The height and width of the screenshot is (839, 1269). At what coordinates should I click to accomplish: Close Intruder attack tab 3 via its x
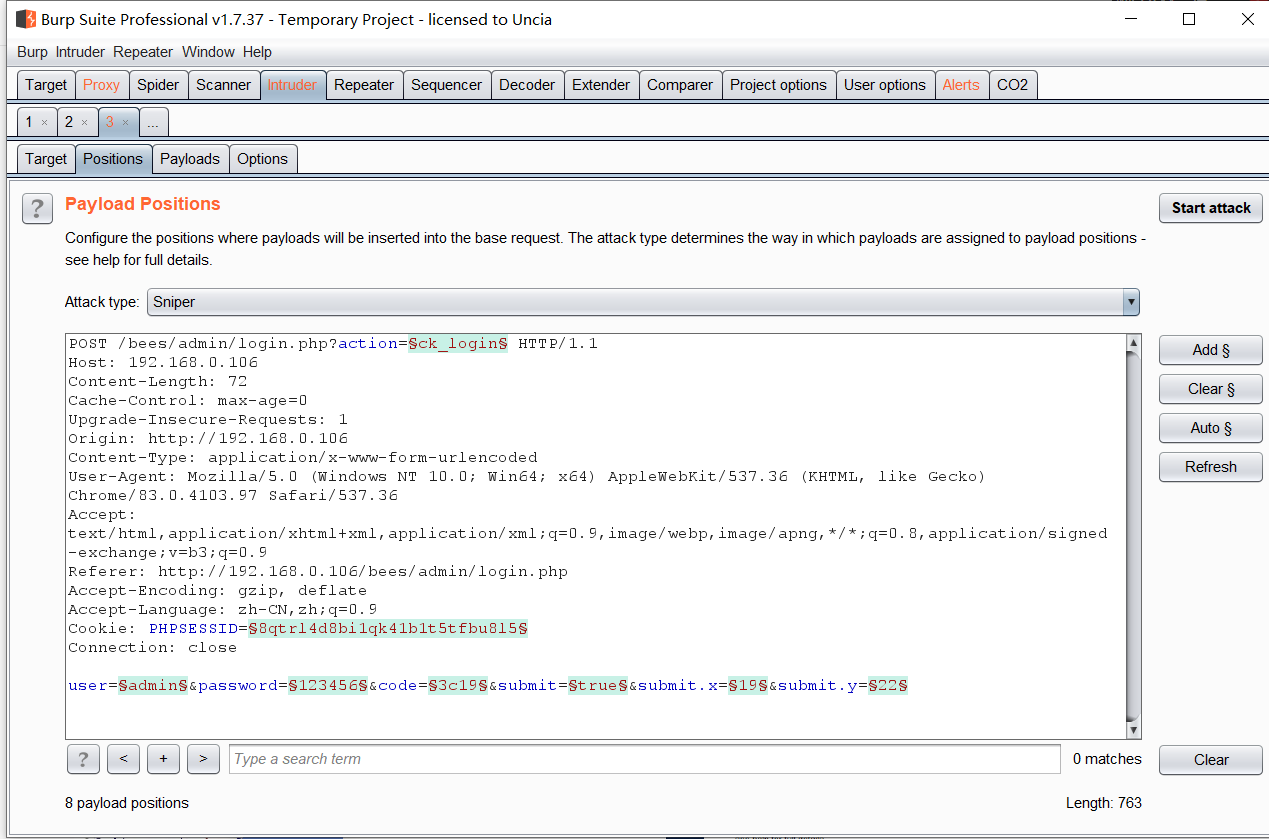coord(125,123)
